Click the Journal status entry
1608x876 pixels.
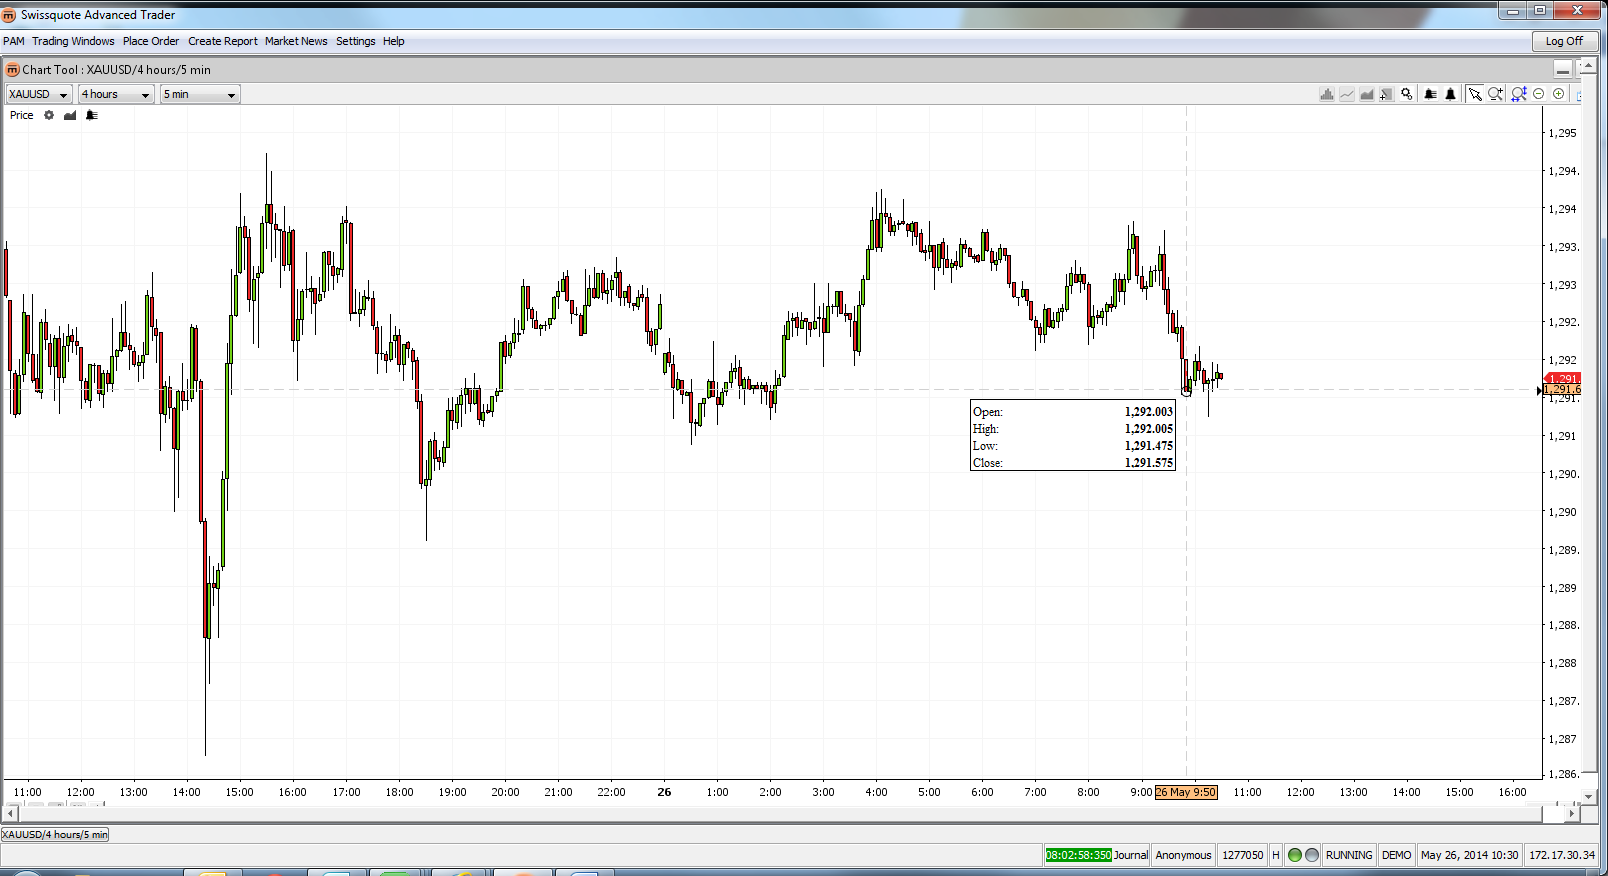[x=1131, y=855]
